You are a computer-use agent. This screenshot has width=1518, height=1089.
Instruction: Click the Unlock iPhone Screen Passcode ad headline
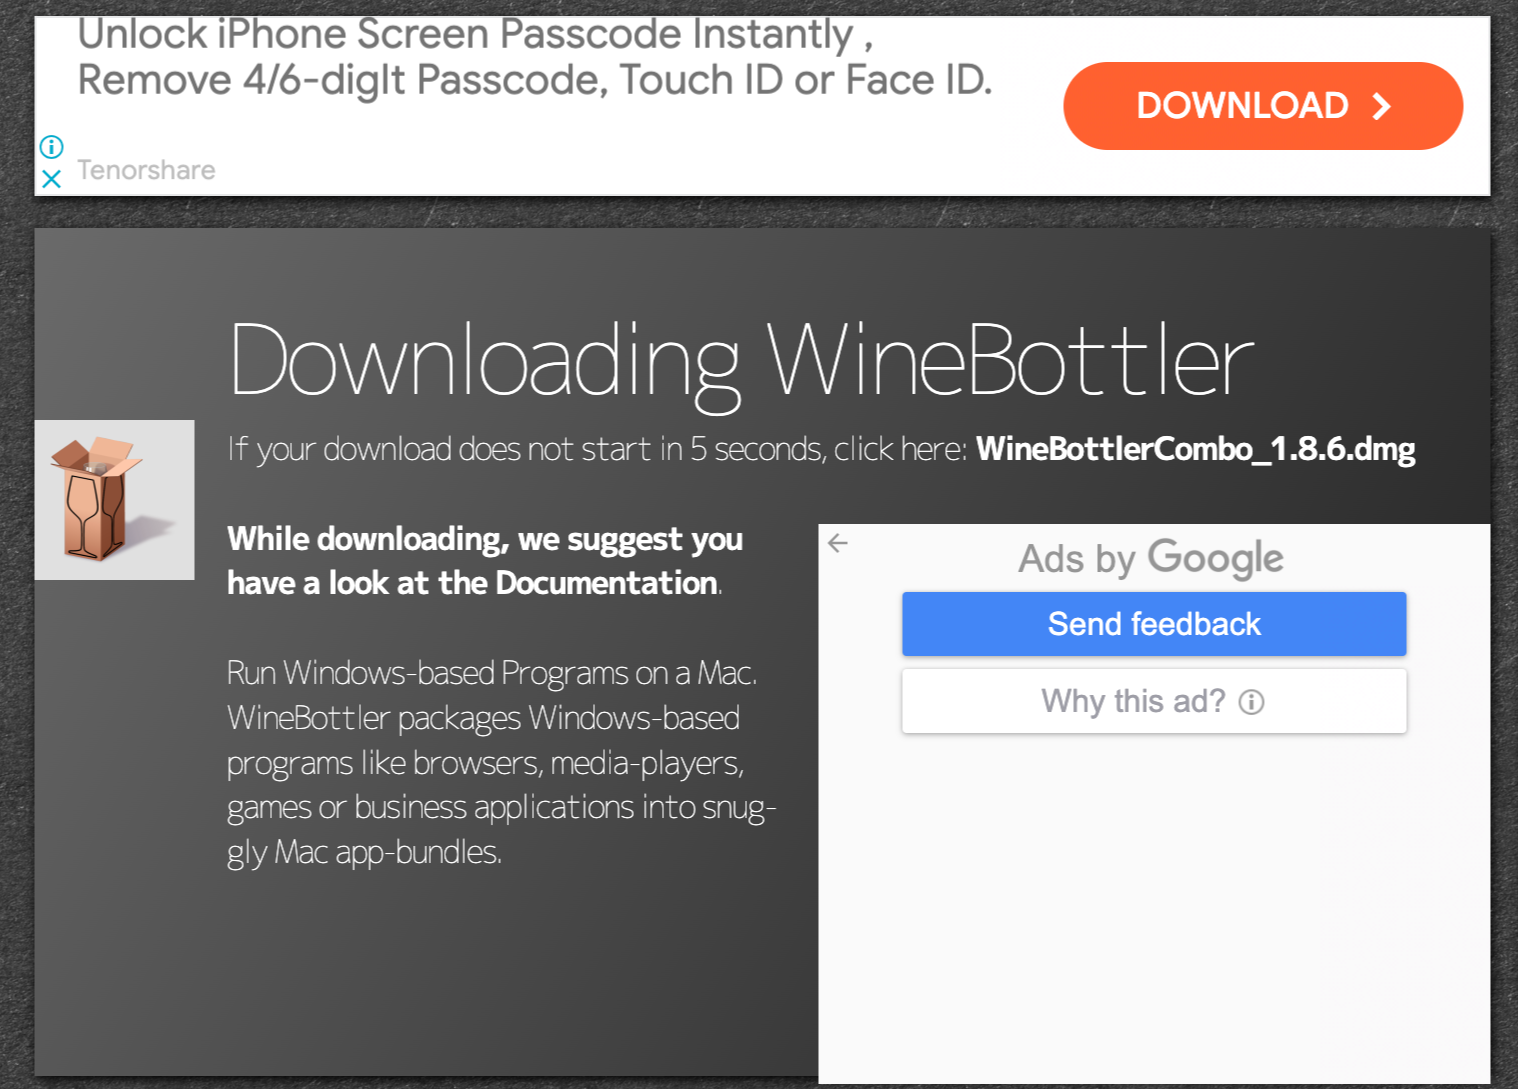535,58
